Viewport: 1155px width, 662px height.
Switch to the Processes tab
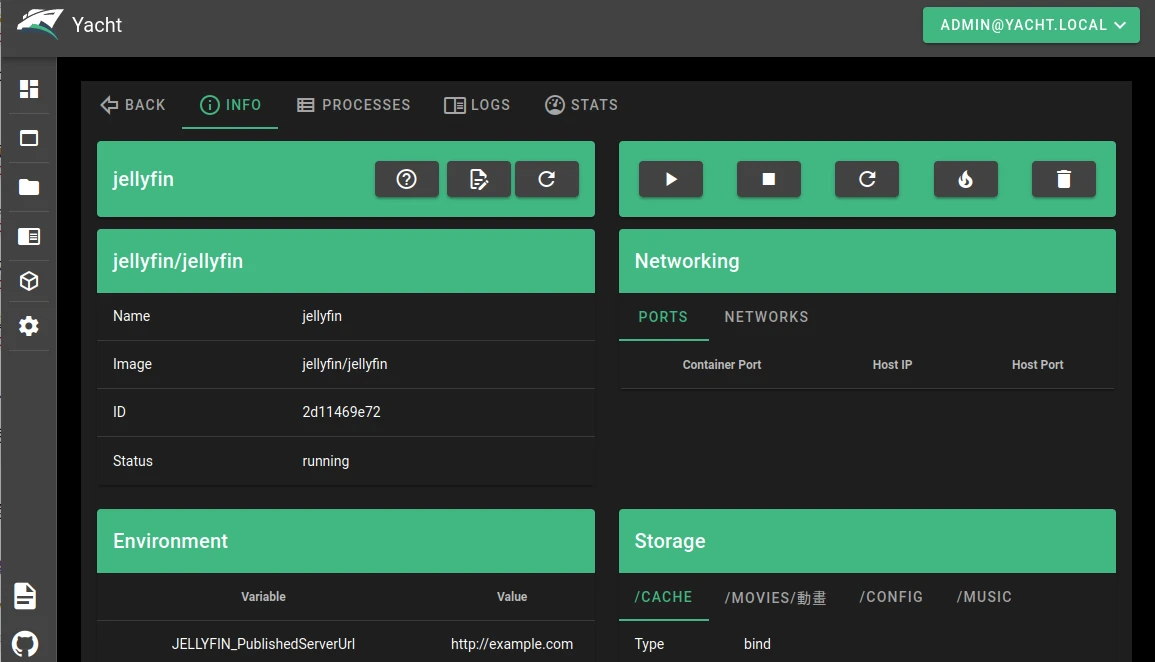354,105
